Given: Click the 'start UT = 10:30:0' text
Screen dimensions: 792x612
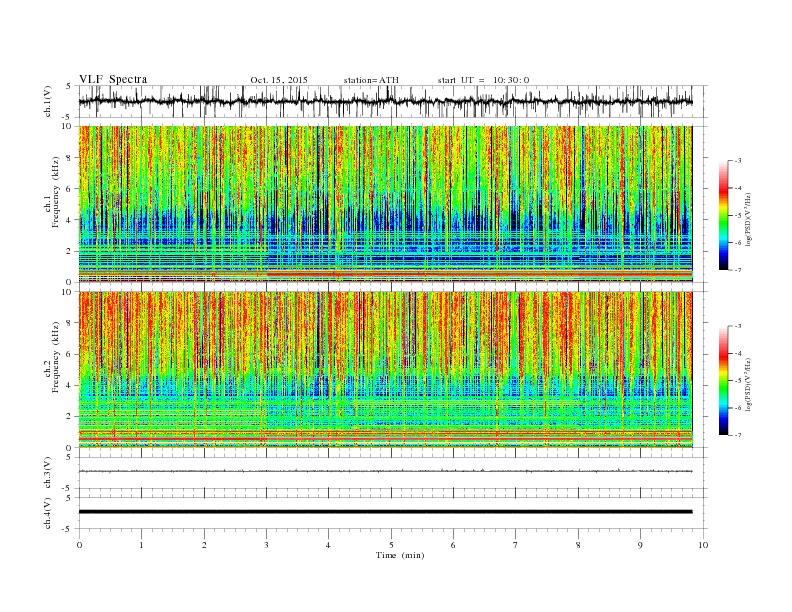Looking at the screenshot, I should [483, 80].
